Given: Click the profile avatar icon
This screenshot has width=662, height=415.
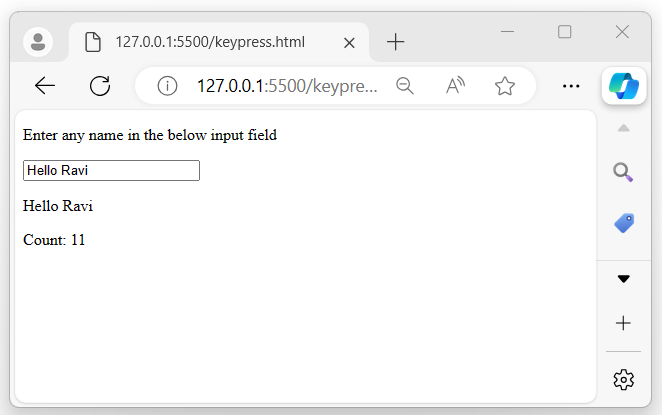Looking at the screenshot, I should 38,42.
